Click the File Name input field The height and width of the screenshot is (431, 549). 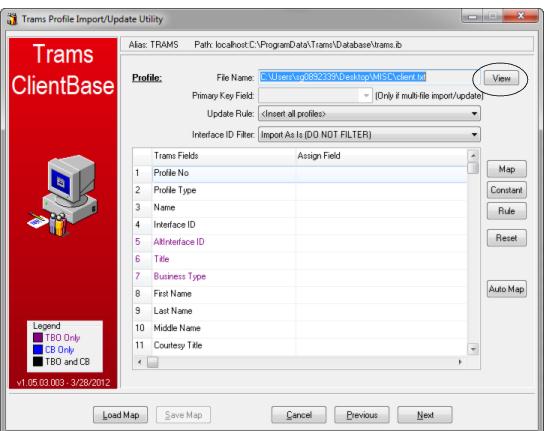[369, 77]
